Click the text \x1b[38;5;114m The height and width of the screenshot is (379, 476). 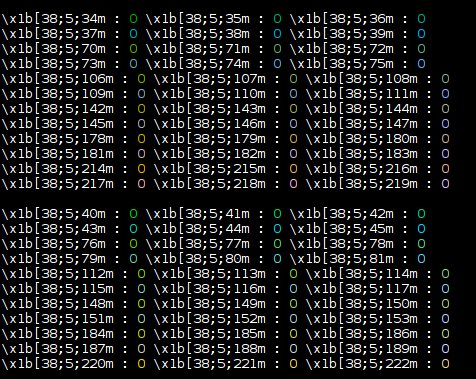362,274
